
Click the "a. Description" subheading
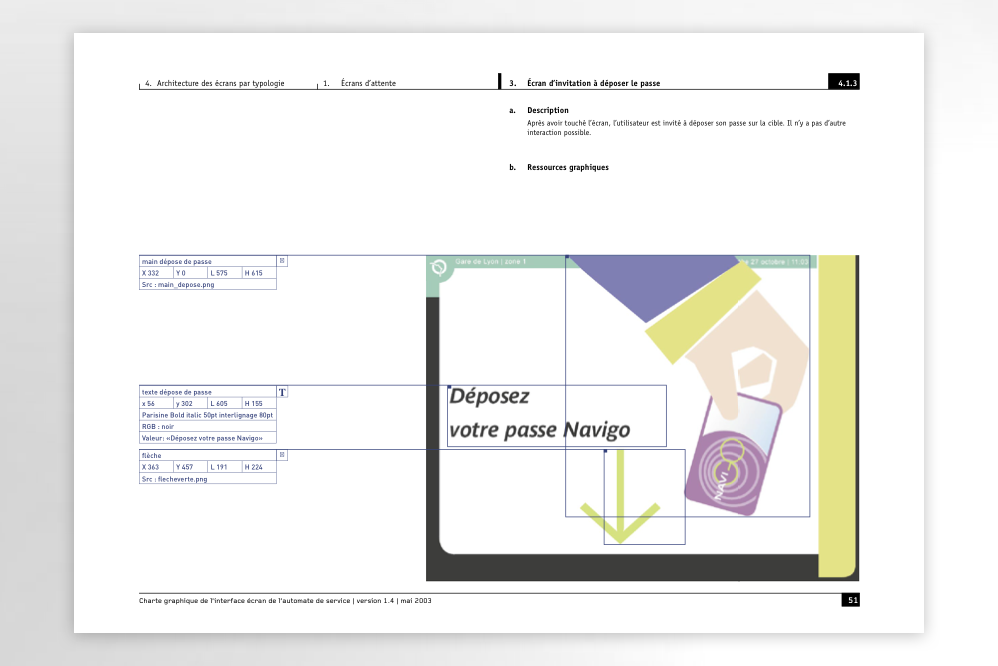point(538,110)
